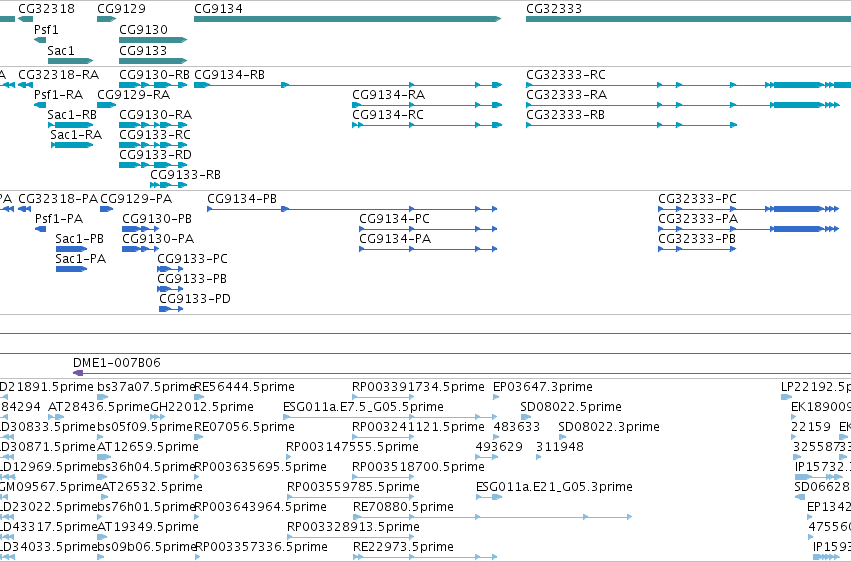
Task: Select protein CG9134-PC
Action: point(395,219)
